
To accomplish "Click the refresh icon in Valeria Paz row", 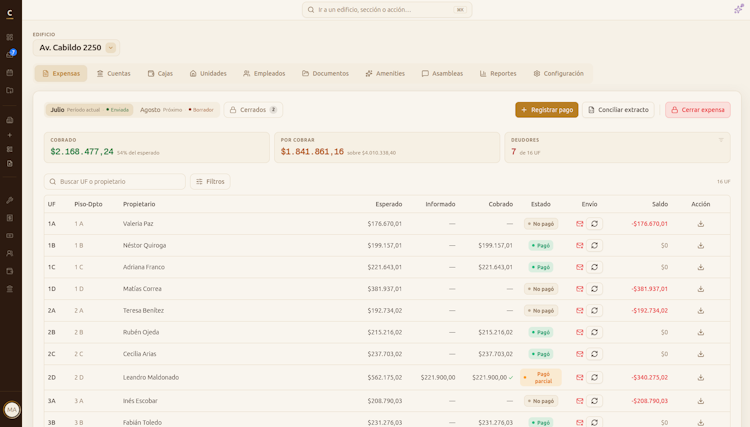I will click(595, 224).
